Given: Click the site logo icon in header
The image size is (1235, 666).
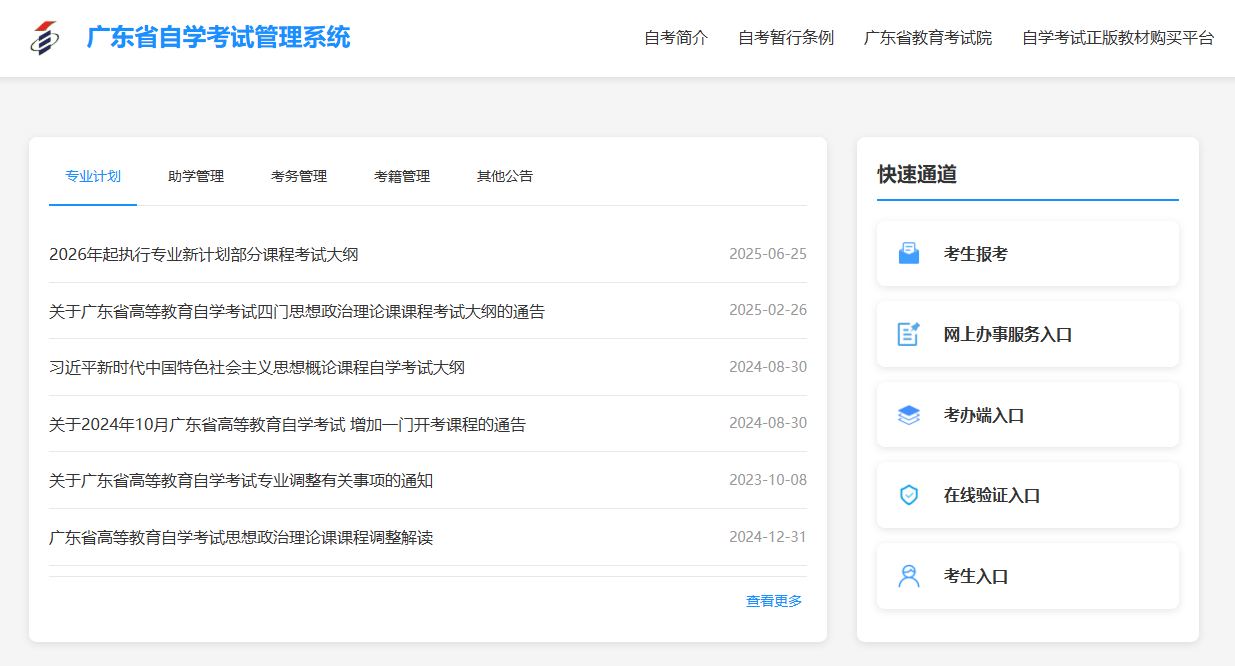Looking at the screenshot, I should 44,38.
